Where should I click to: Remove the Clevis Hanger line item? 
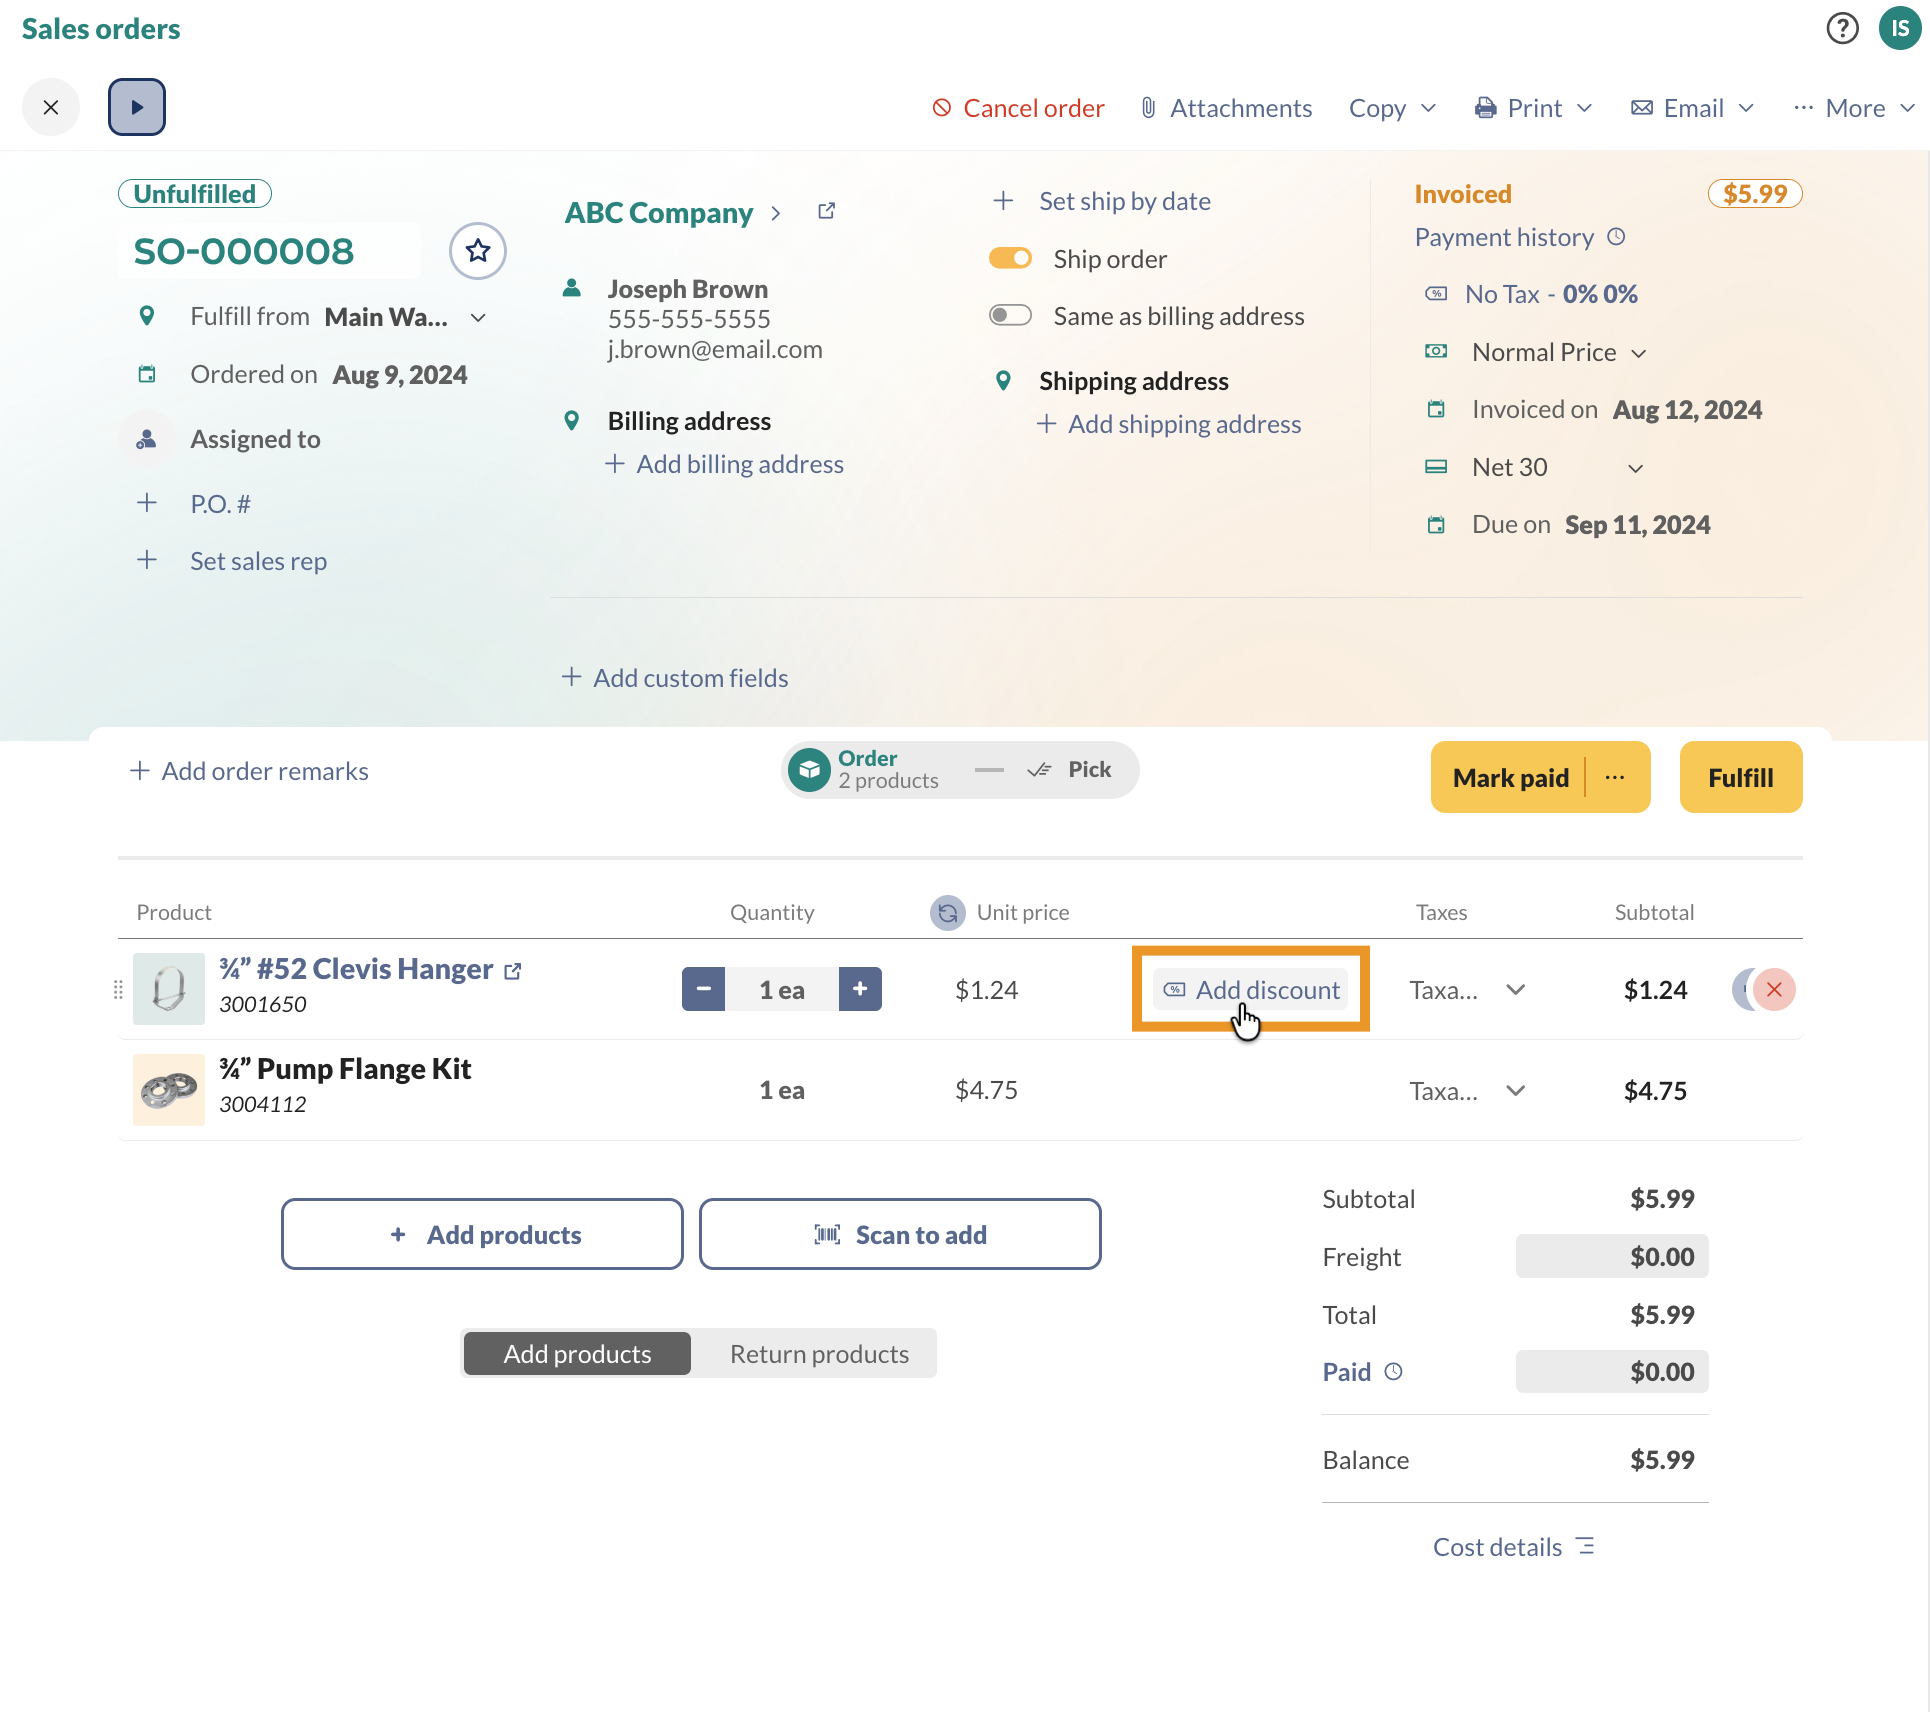click(1773, 989)
